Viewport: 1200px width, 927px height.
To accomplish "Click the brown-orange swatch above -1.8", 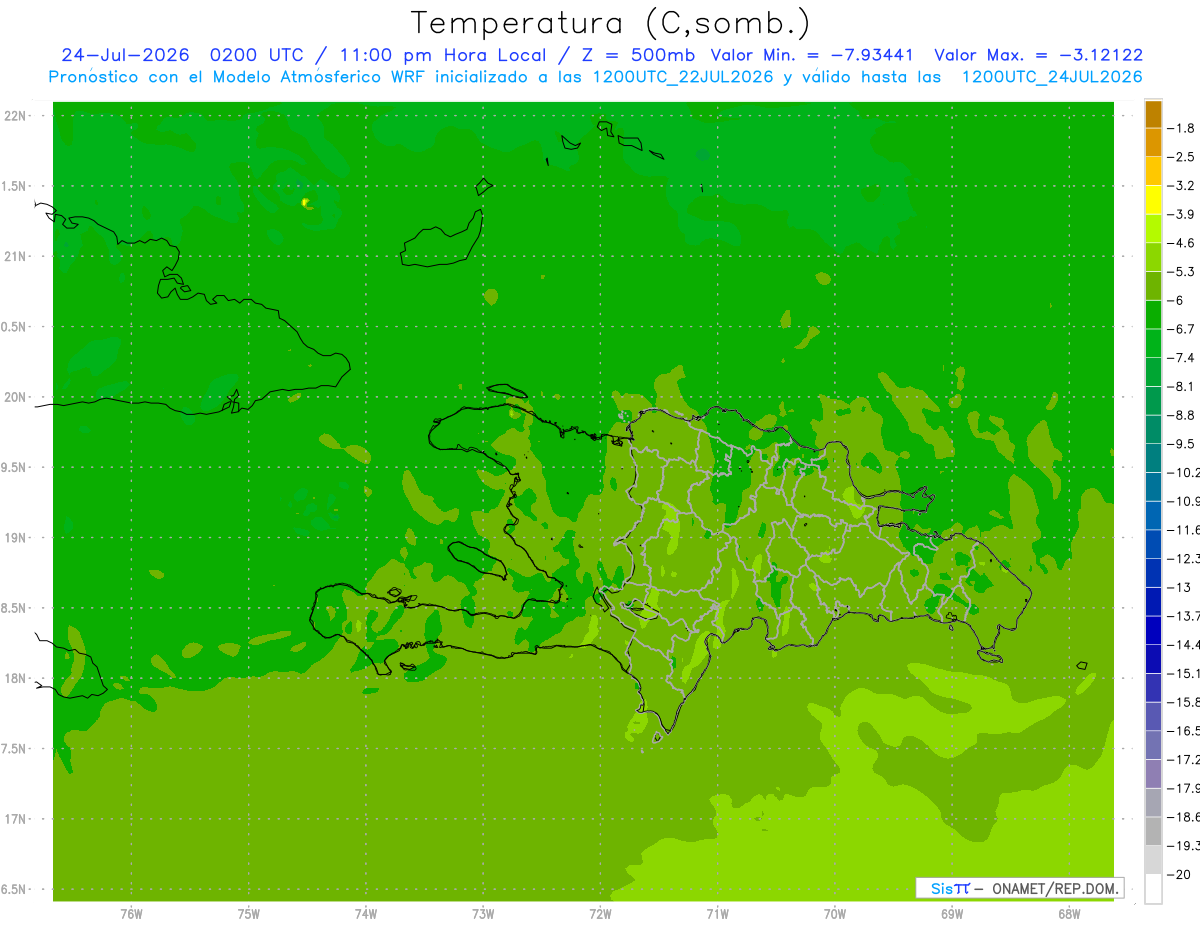I will coord(1153,114).
